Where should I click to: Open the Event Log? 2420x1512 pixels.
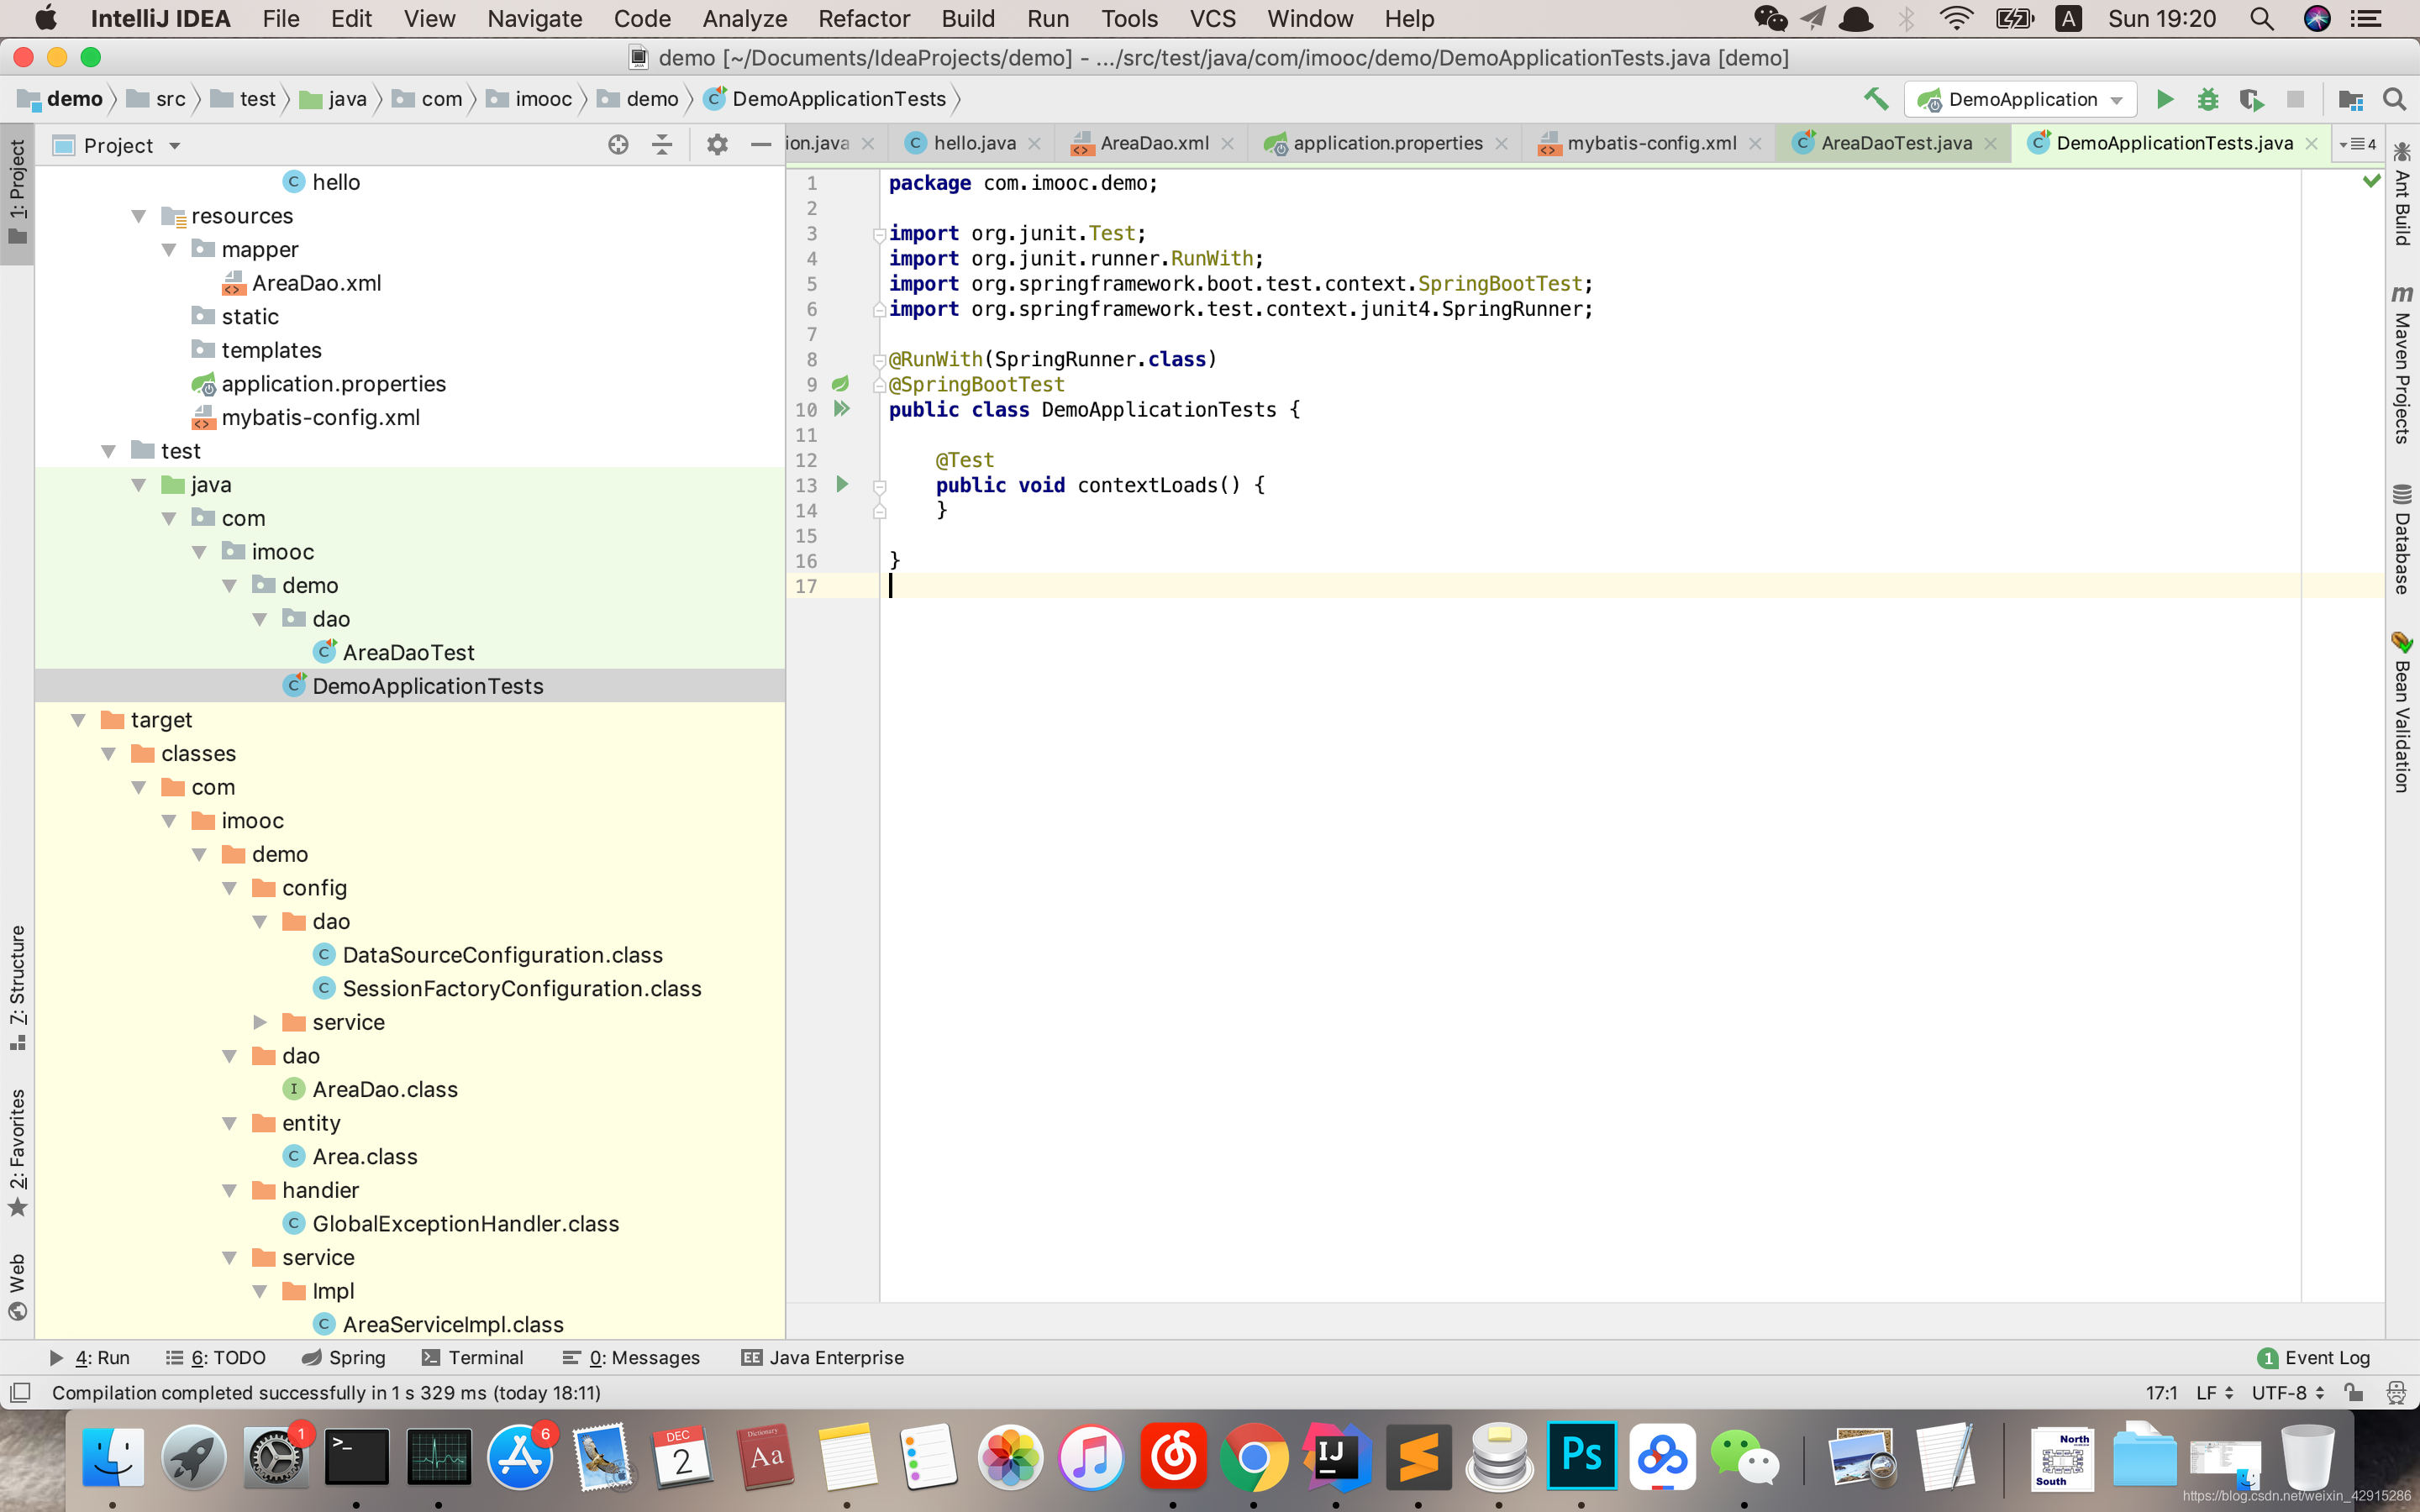(x=2314, y=1357)
